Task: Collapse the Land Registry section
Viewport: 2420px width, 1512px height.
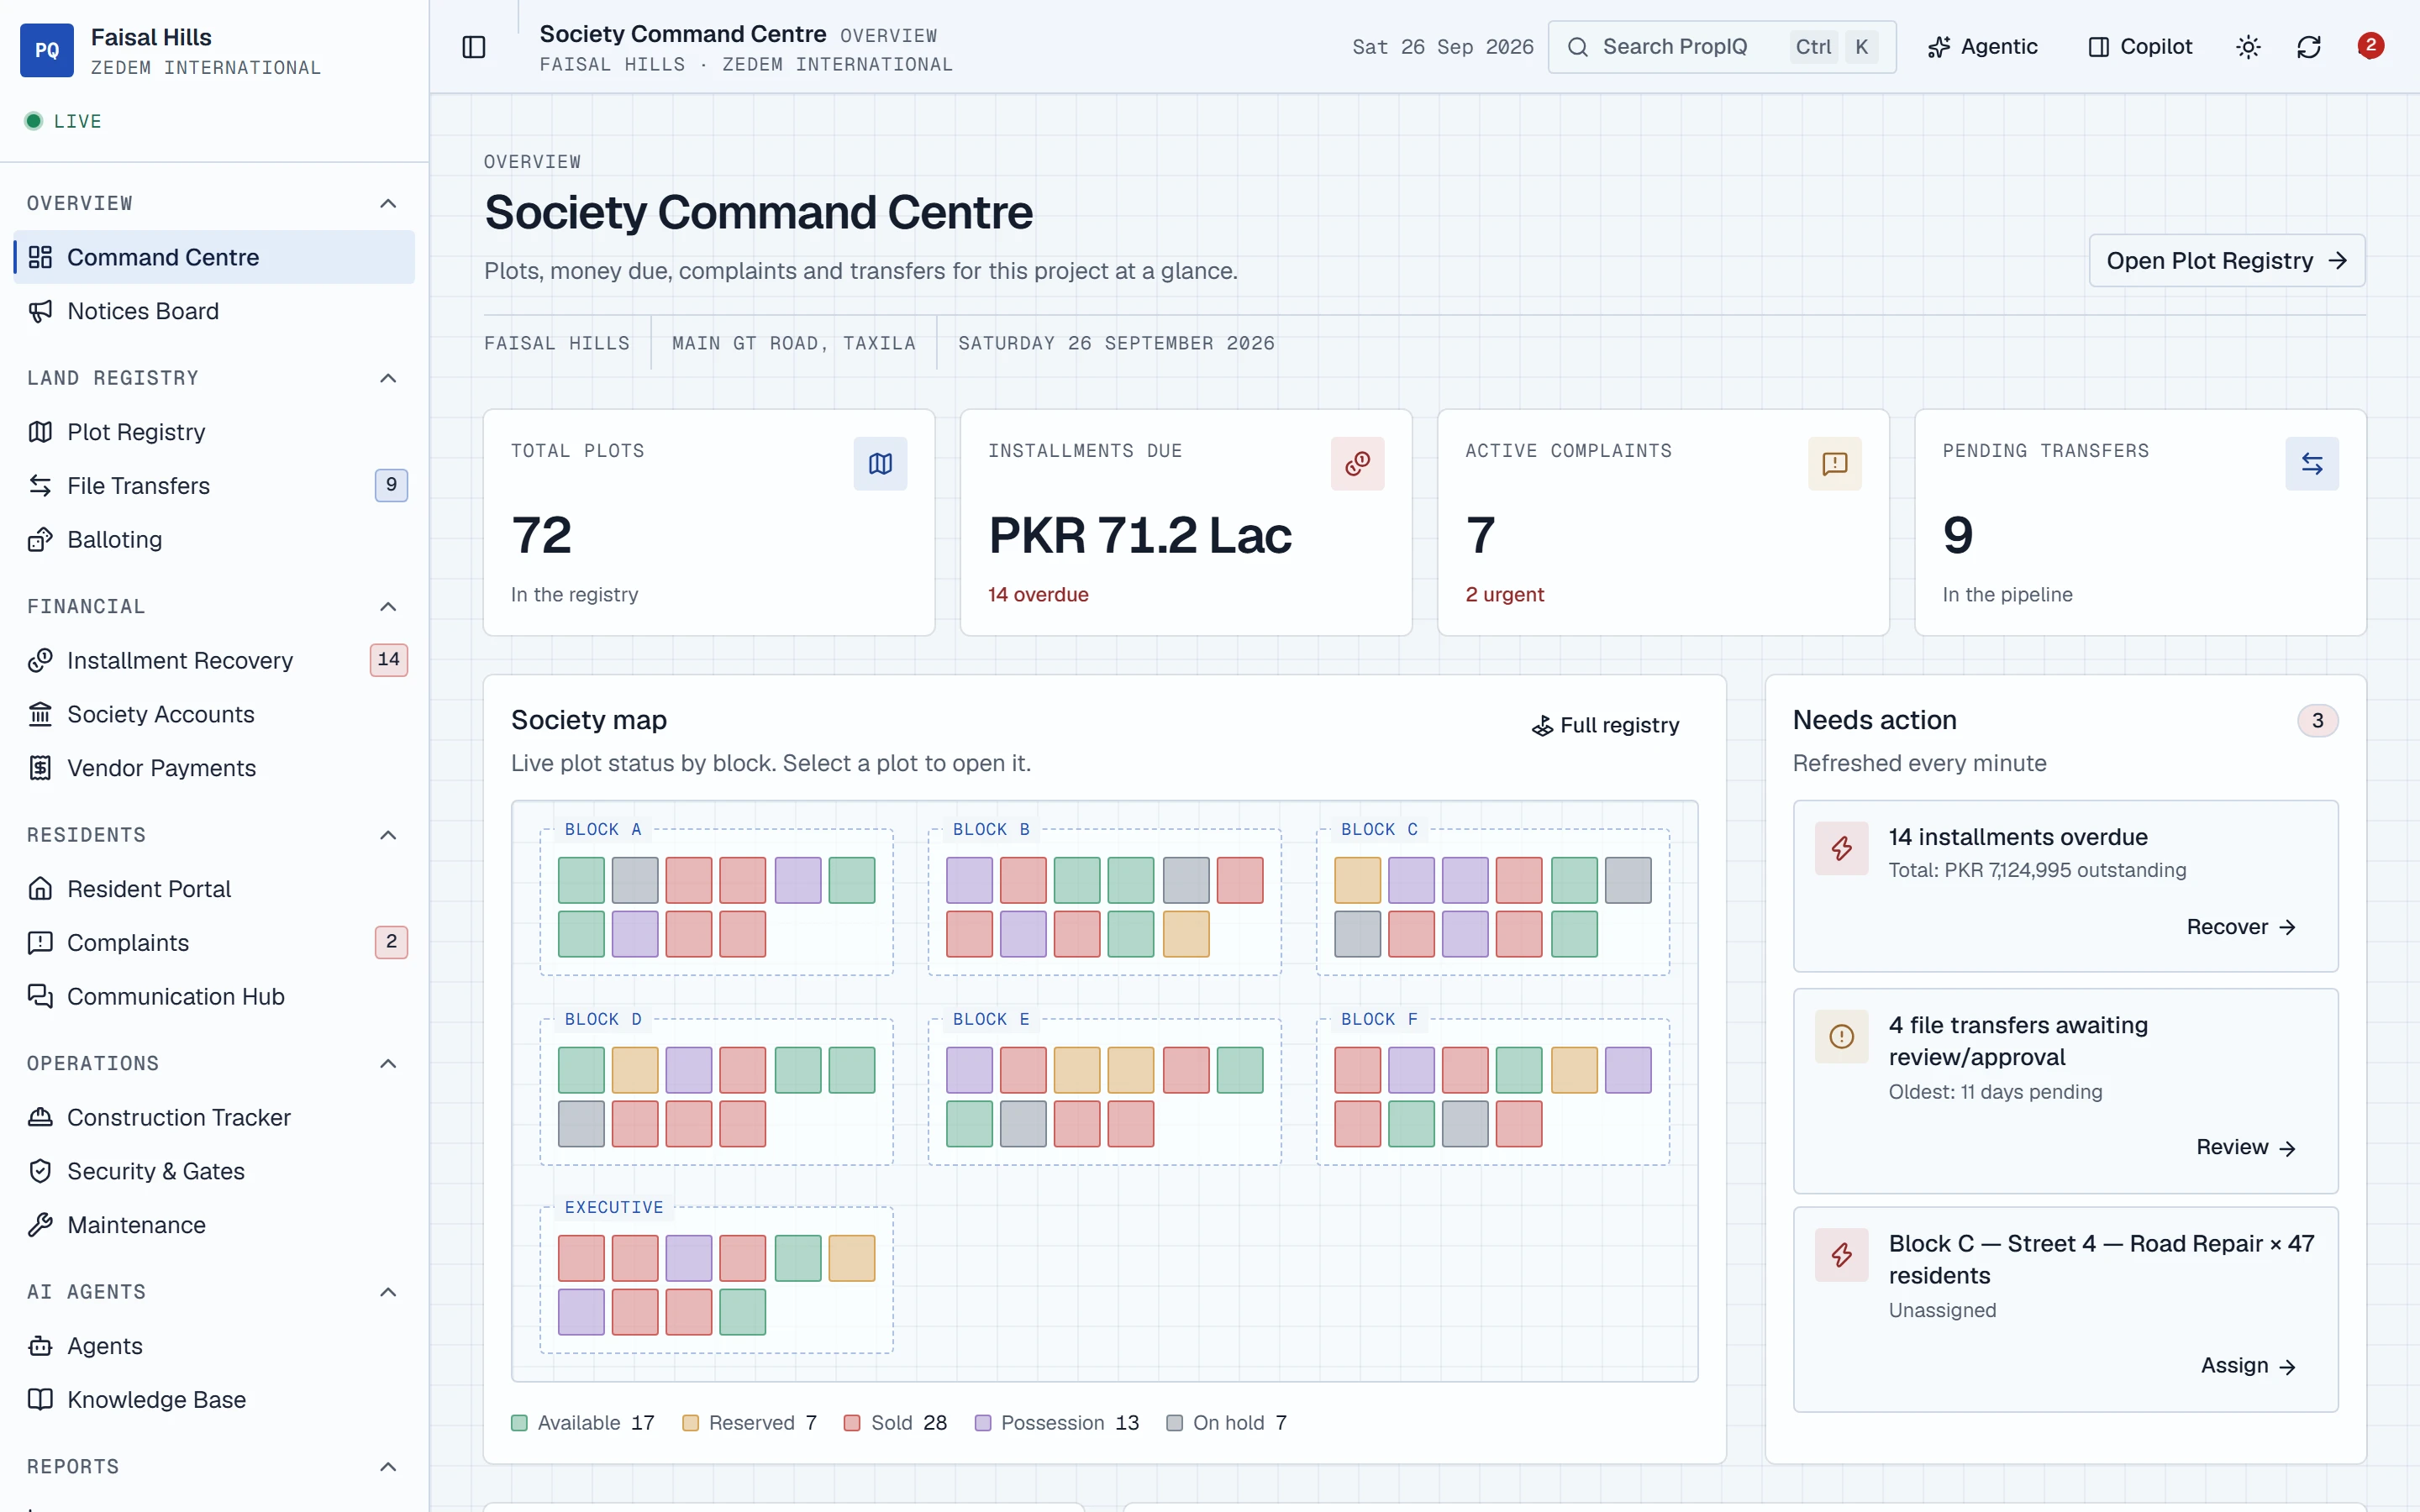Action: tap(388, 378)
